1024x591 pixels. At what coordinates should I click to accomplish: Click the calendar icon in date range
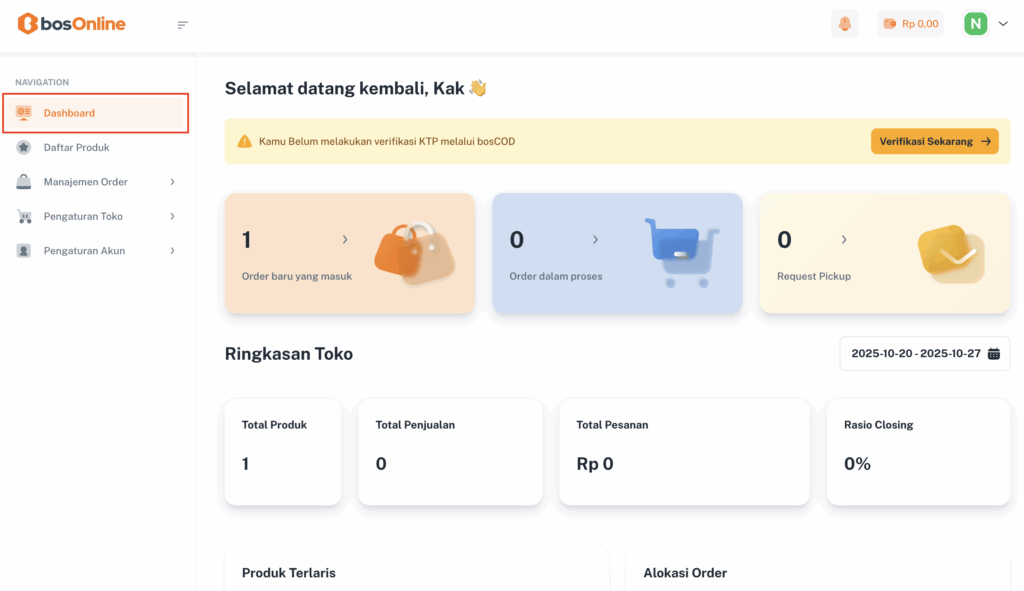[x=994, y=354]
